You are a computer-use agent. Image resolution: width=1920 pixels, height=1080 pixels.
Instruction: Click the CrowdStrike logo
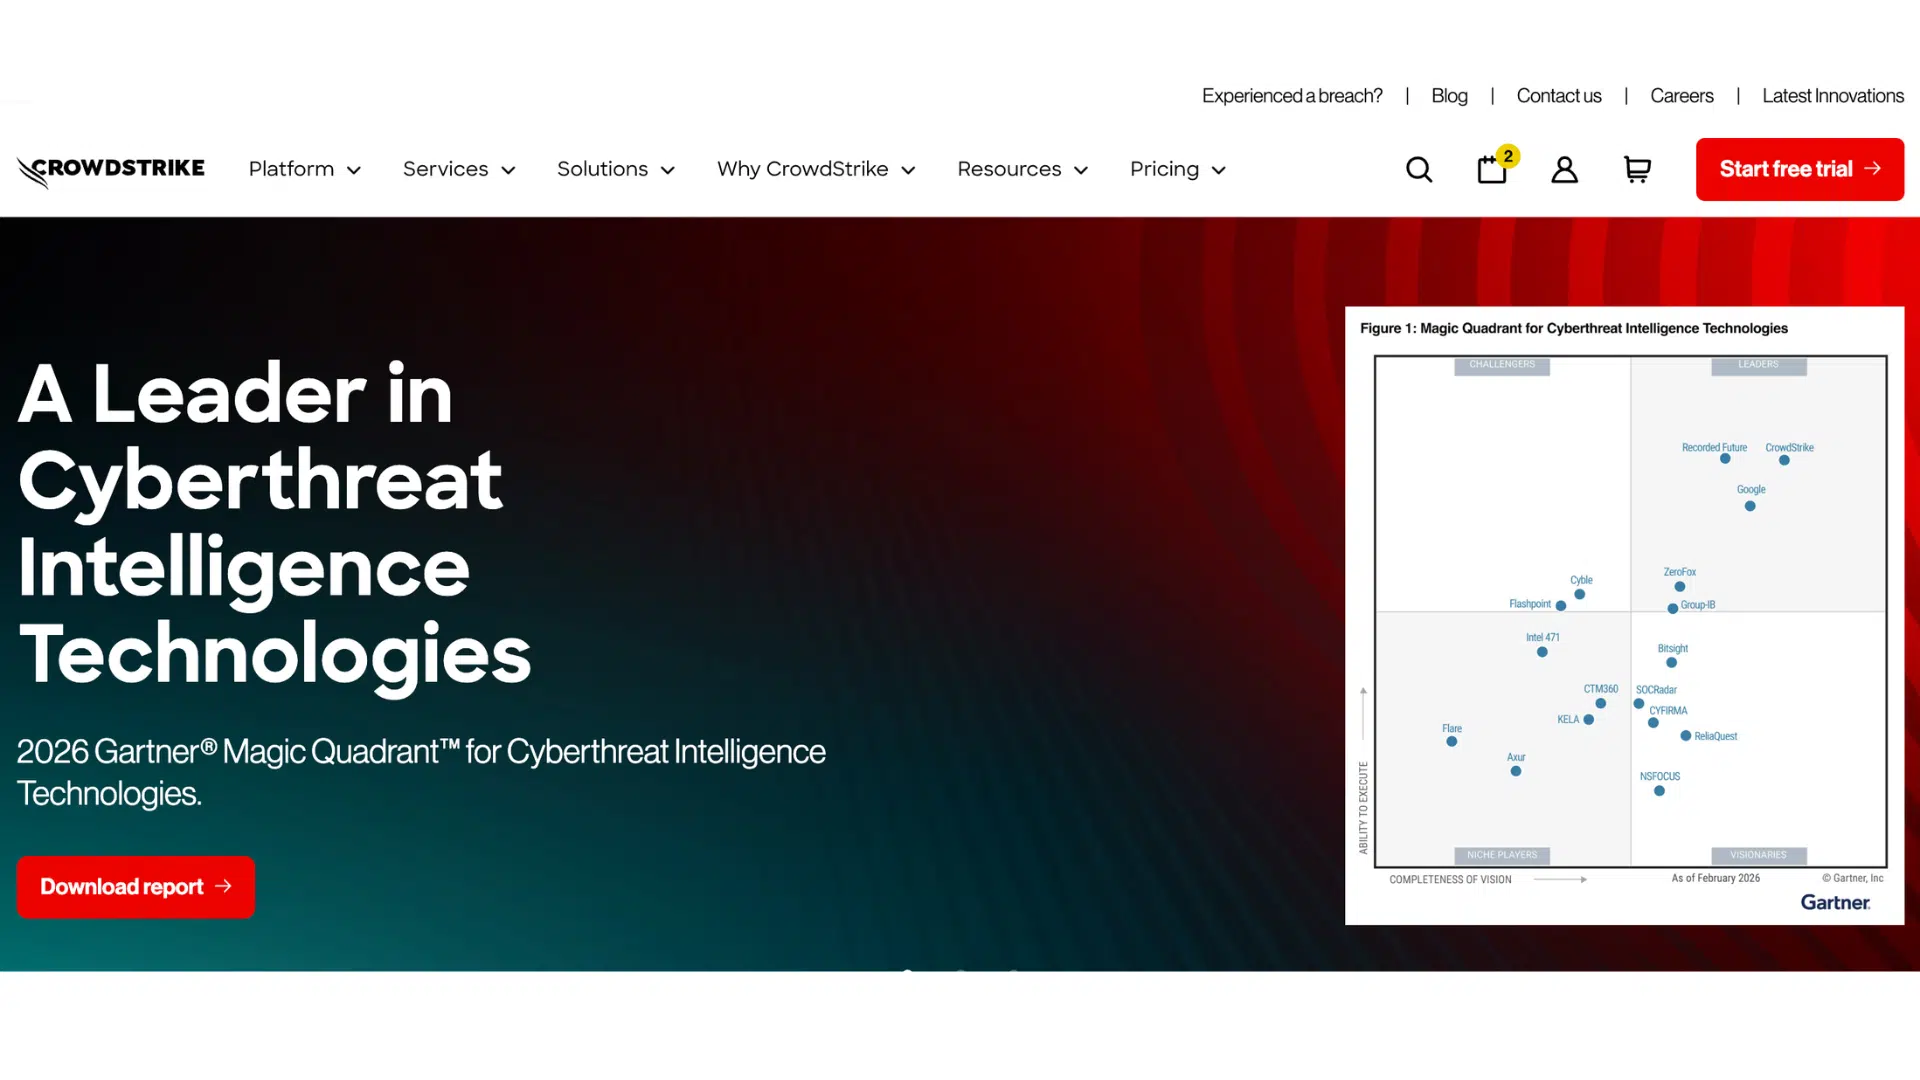110,170
